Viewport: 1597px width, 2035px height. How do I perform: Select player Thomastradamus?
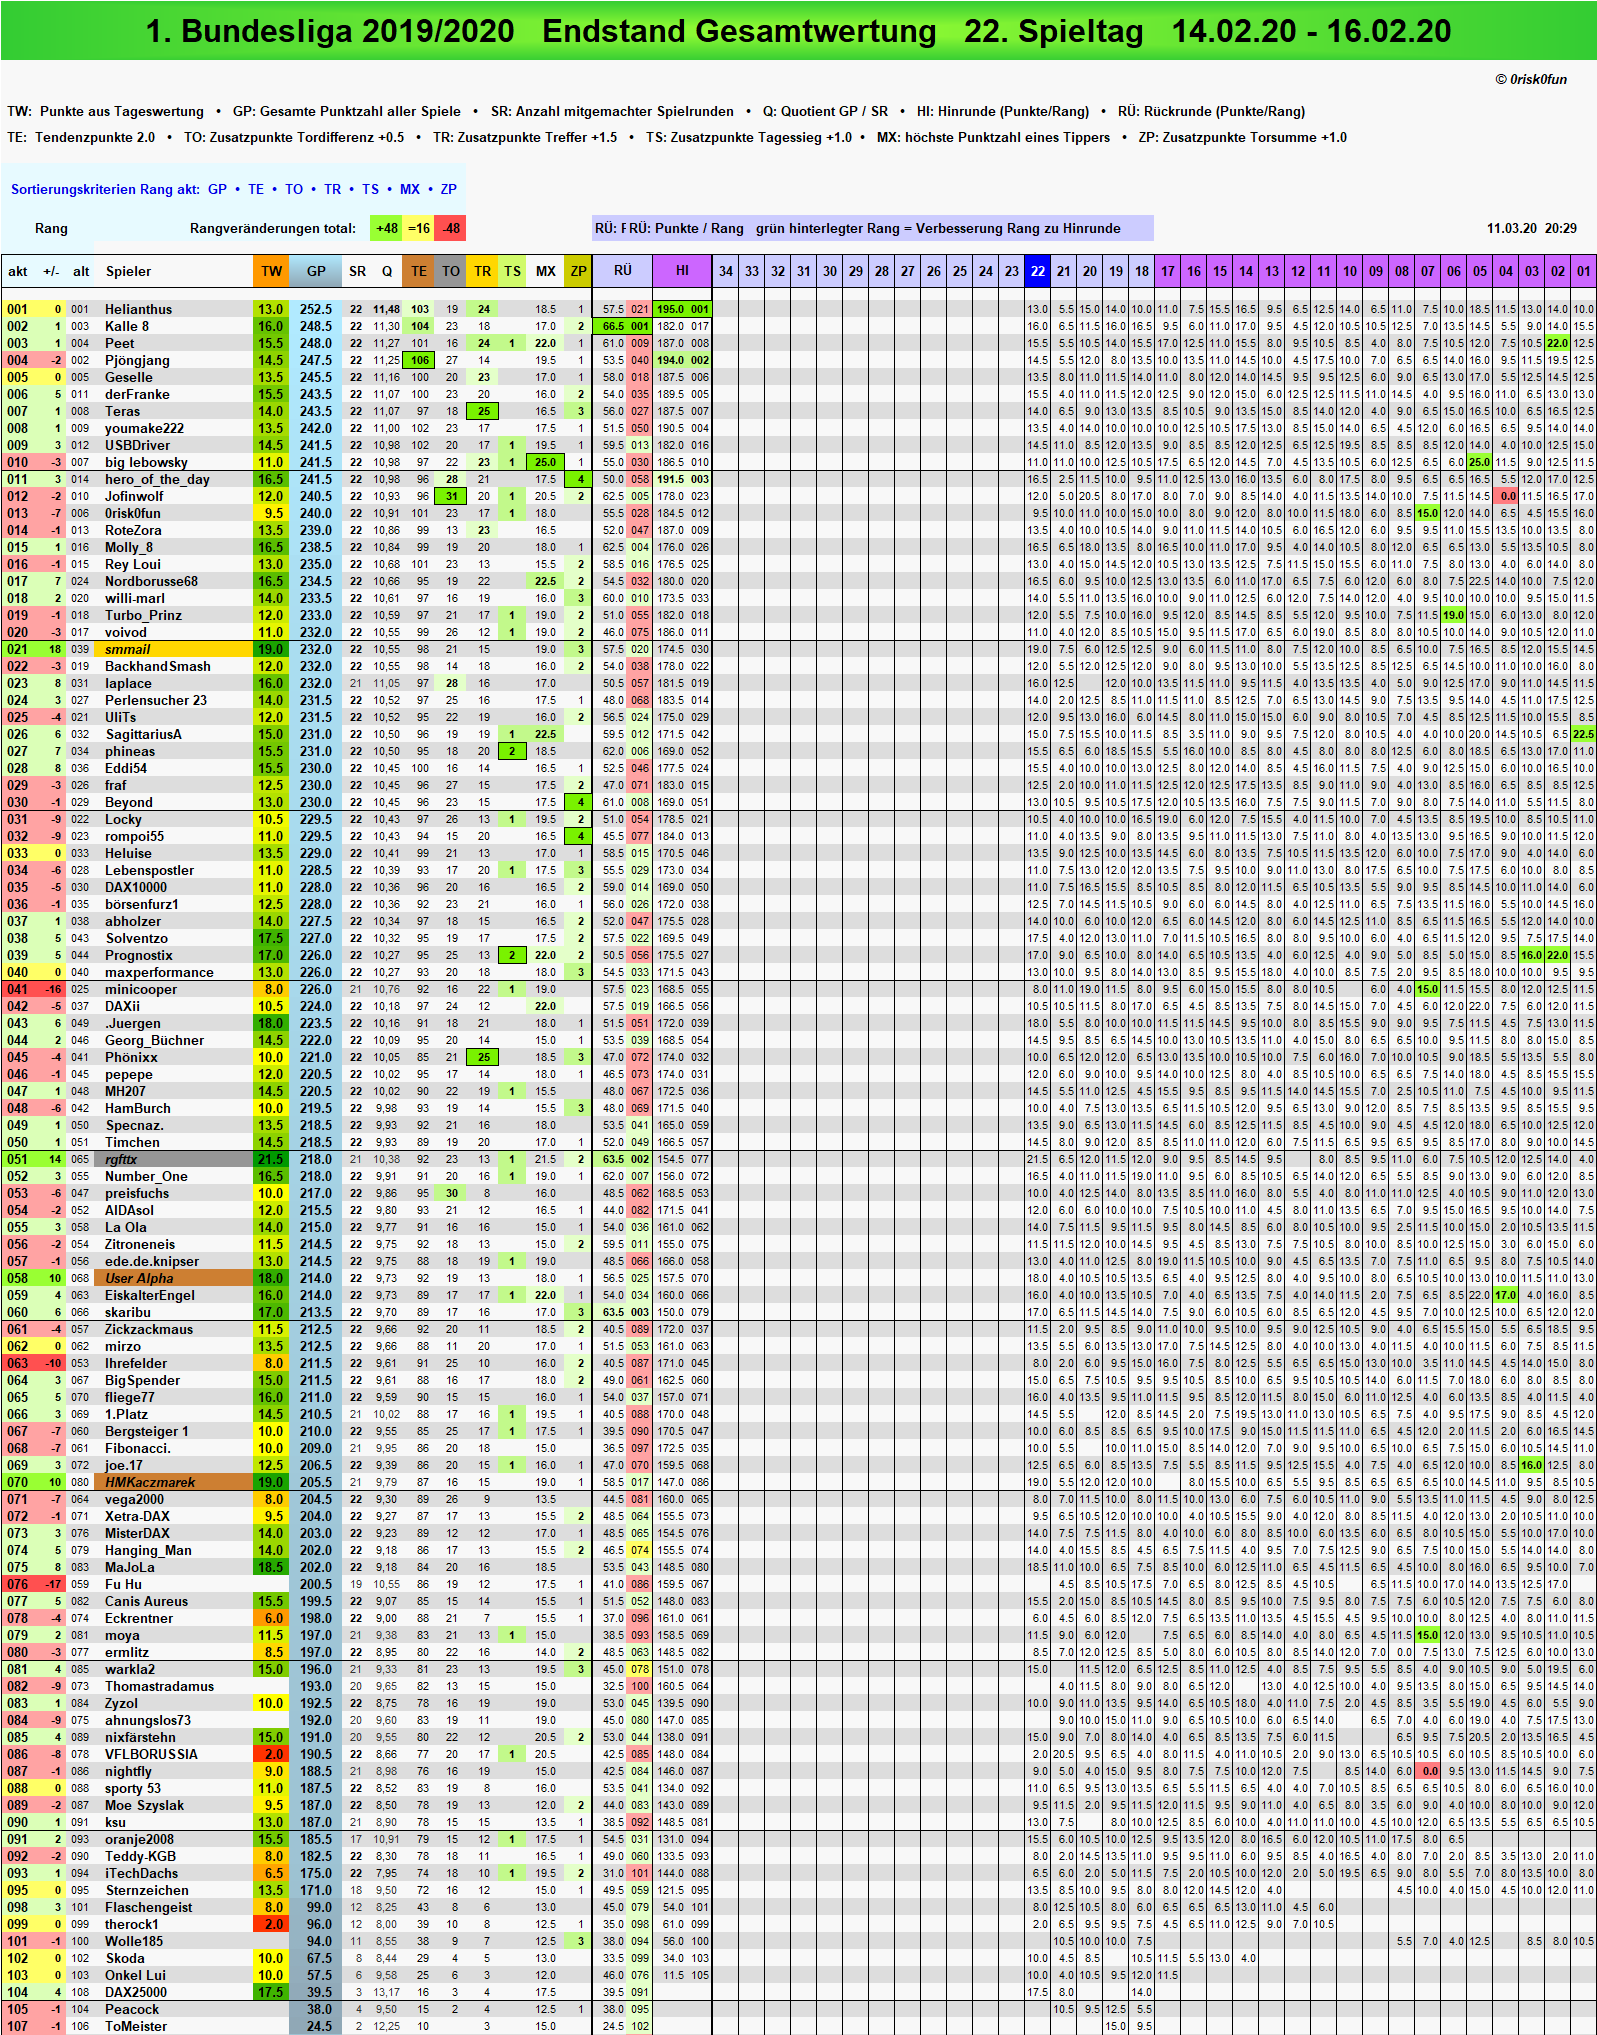[159, 1686]
